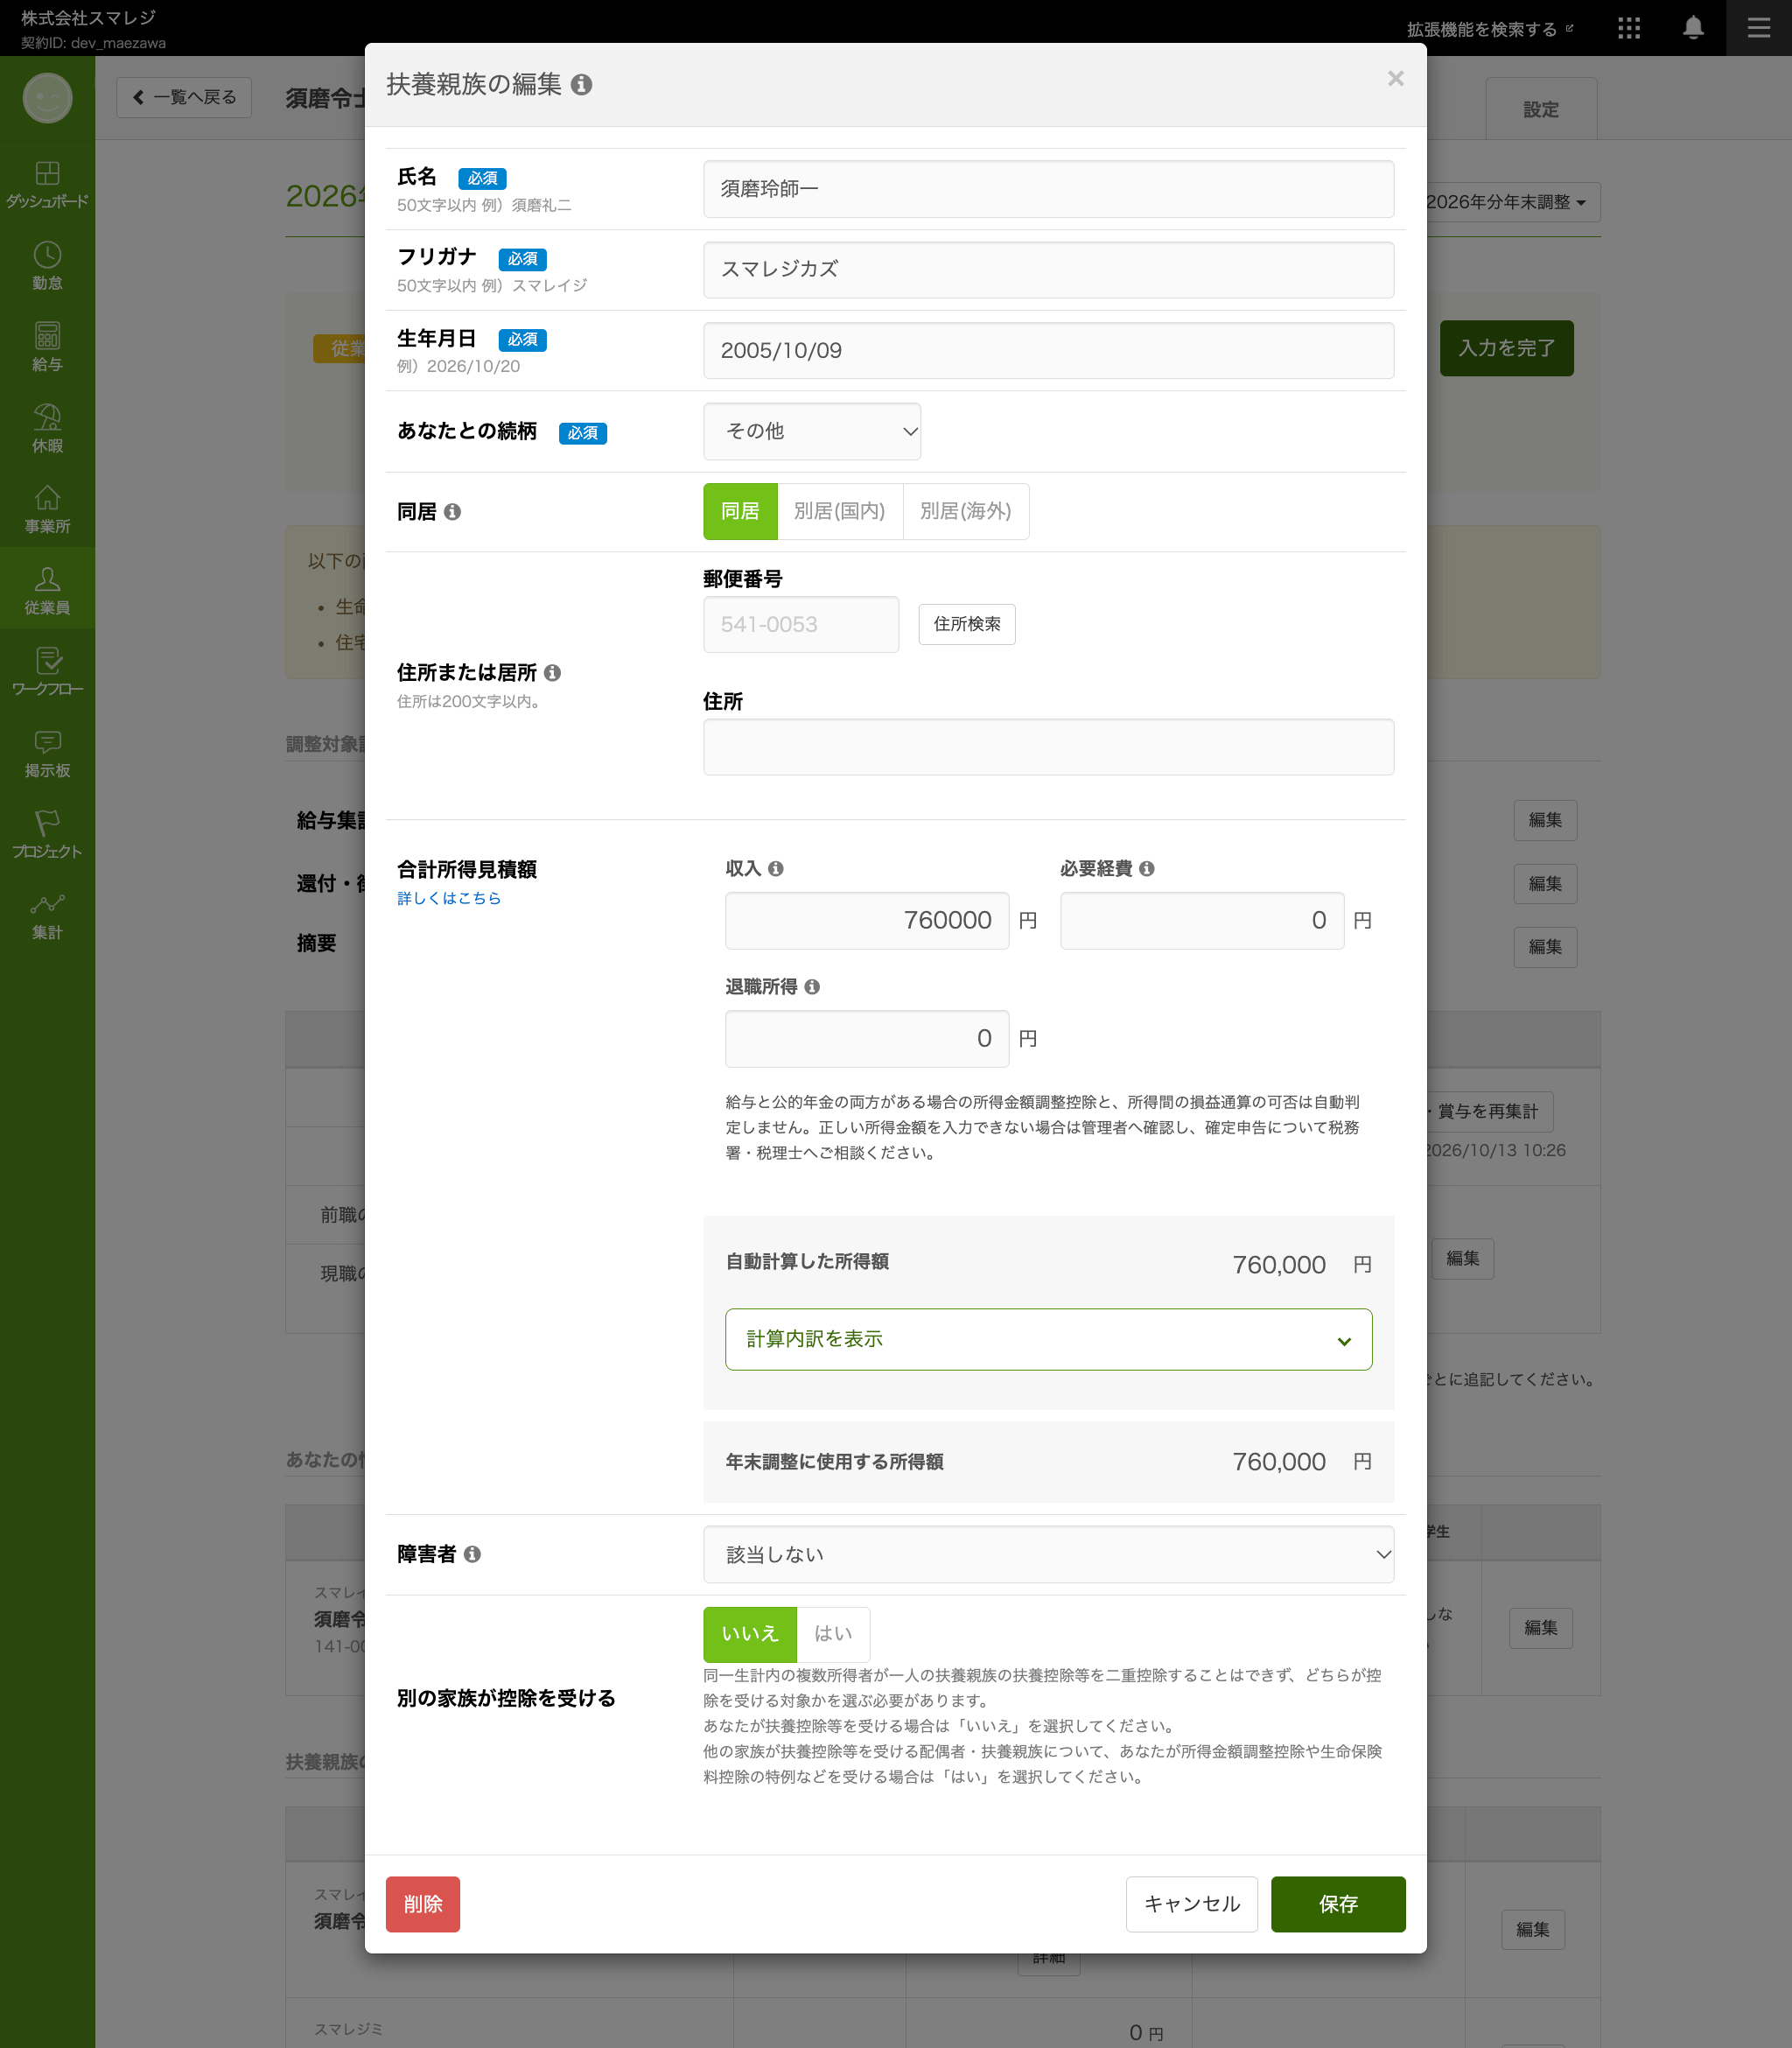
Task: Select はい for 別の家族が控除を受ける
Action: click(833, 1634)
